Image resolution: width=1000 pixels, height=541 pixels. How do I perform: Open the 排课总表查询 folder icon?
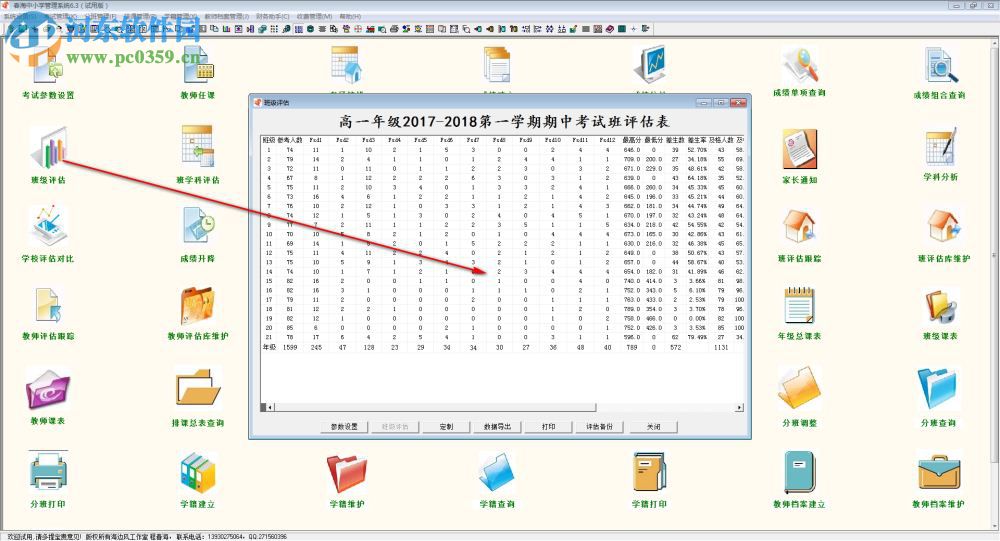(198, 389)
